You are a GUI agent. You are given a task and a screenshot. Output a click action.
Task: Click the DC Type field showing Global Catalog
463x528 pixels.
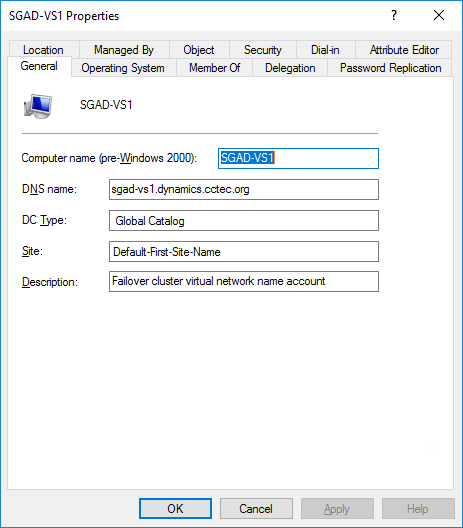(x=244, y=221)
